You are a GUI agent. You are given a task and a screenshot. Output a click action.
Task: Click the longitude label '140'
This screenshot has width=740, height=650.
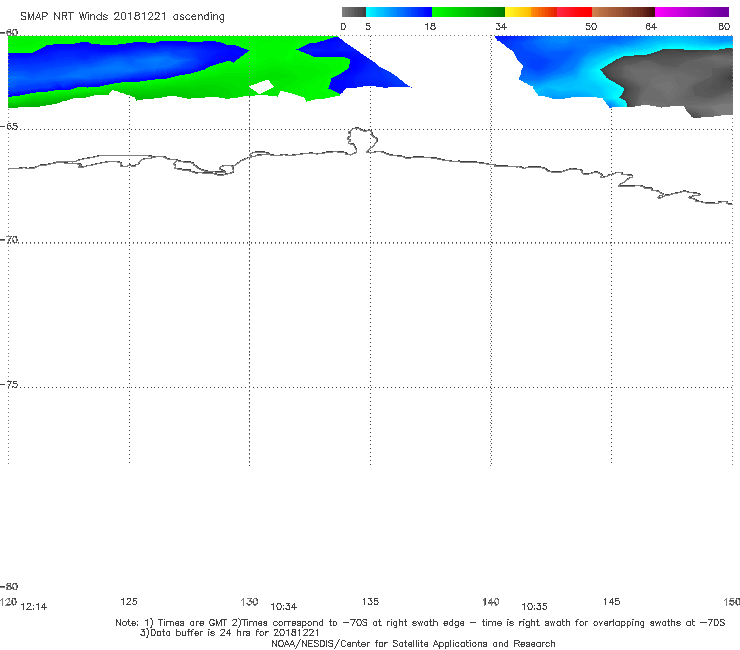point(491,601)
